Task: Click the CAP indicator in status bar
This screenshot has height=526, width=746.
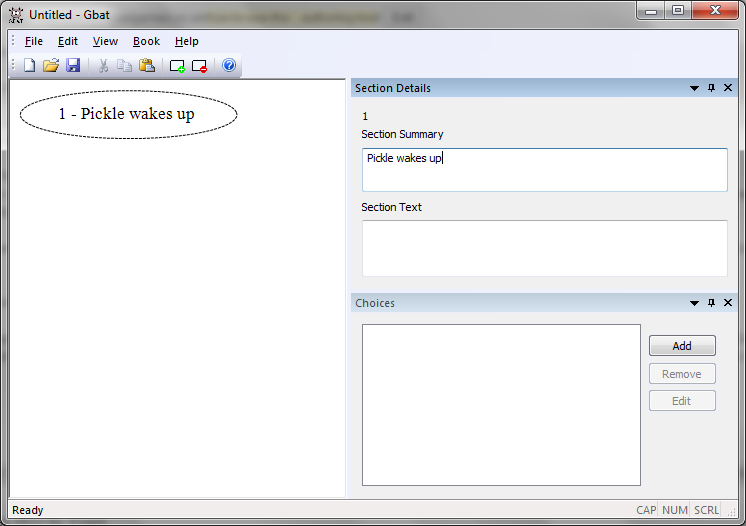Action: [x=646, y=510]
